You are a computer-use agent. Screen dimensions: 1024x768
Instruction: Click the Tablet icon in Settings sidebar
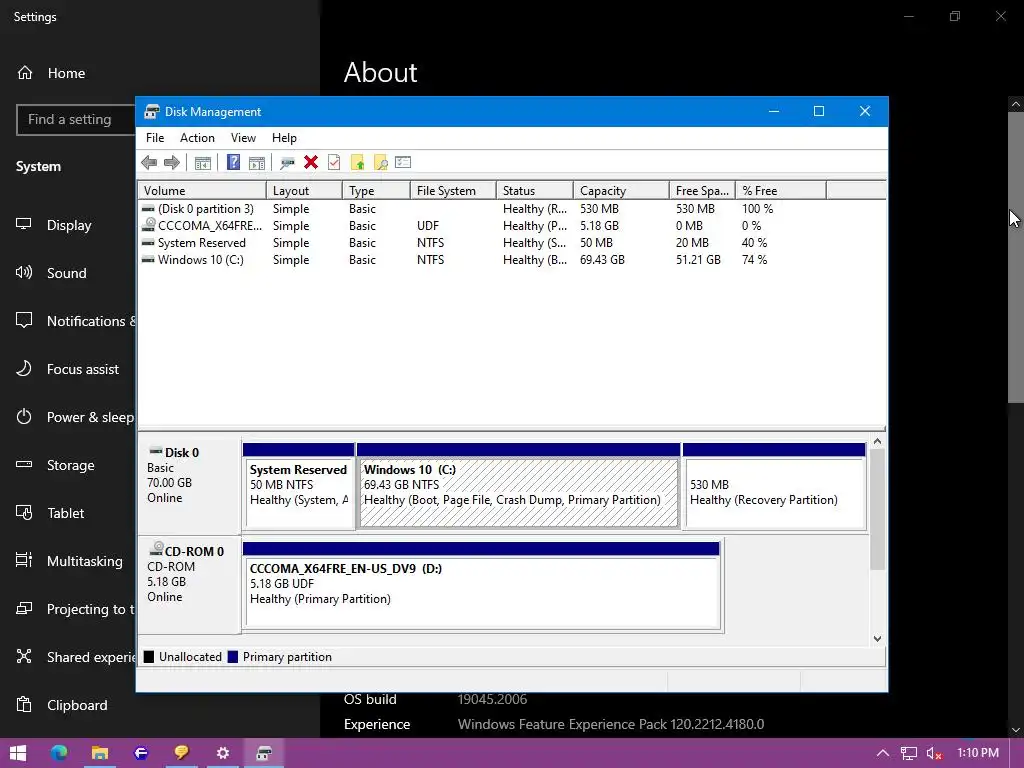(x=24, y=513)
